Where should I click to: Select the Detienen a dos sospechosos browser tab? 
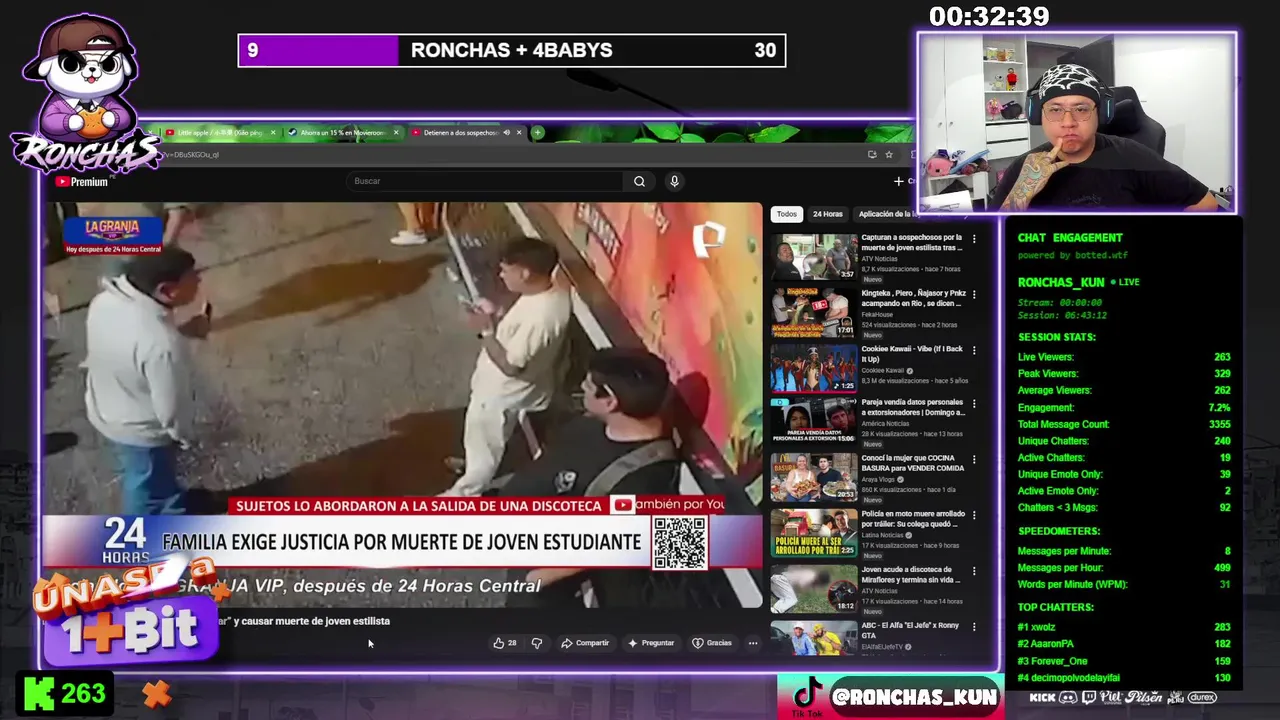tap(458, 133)
